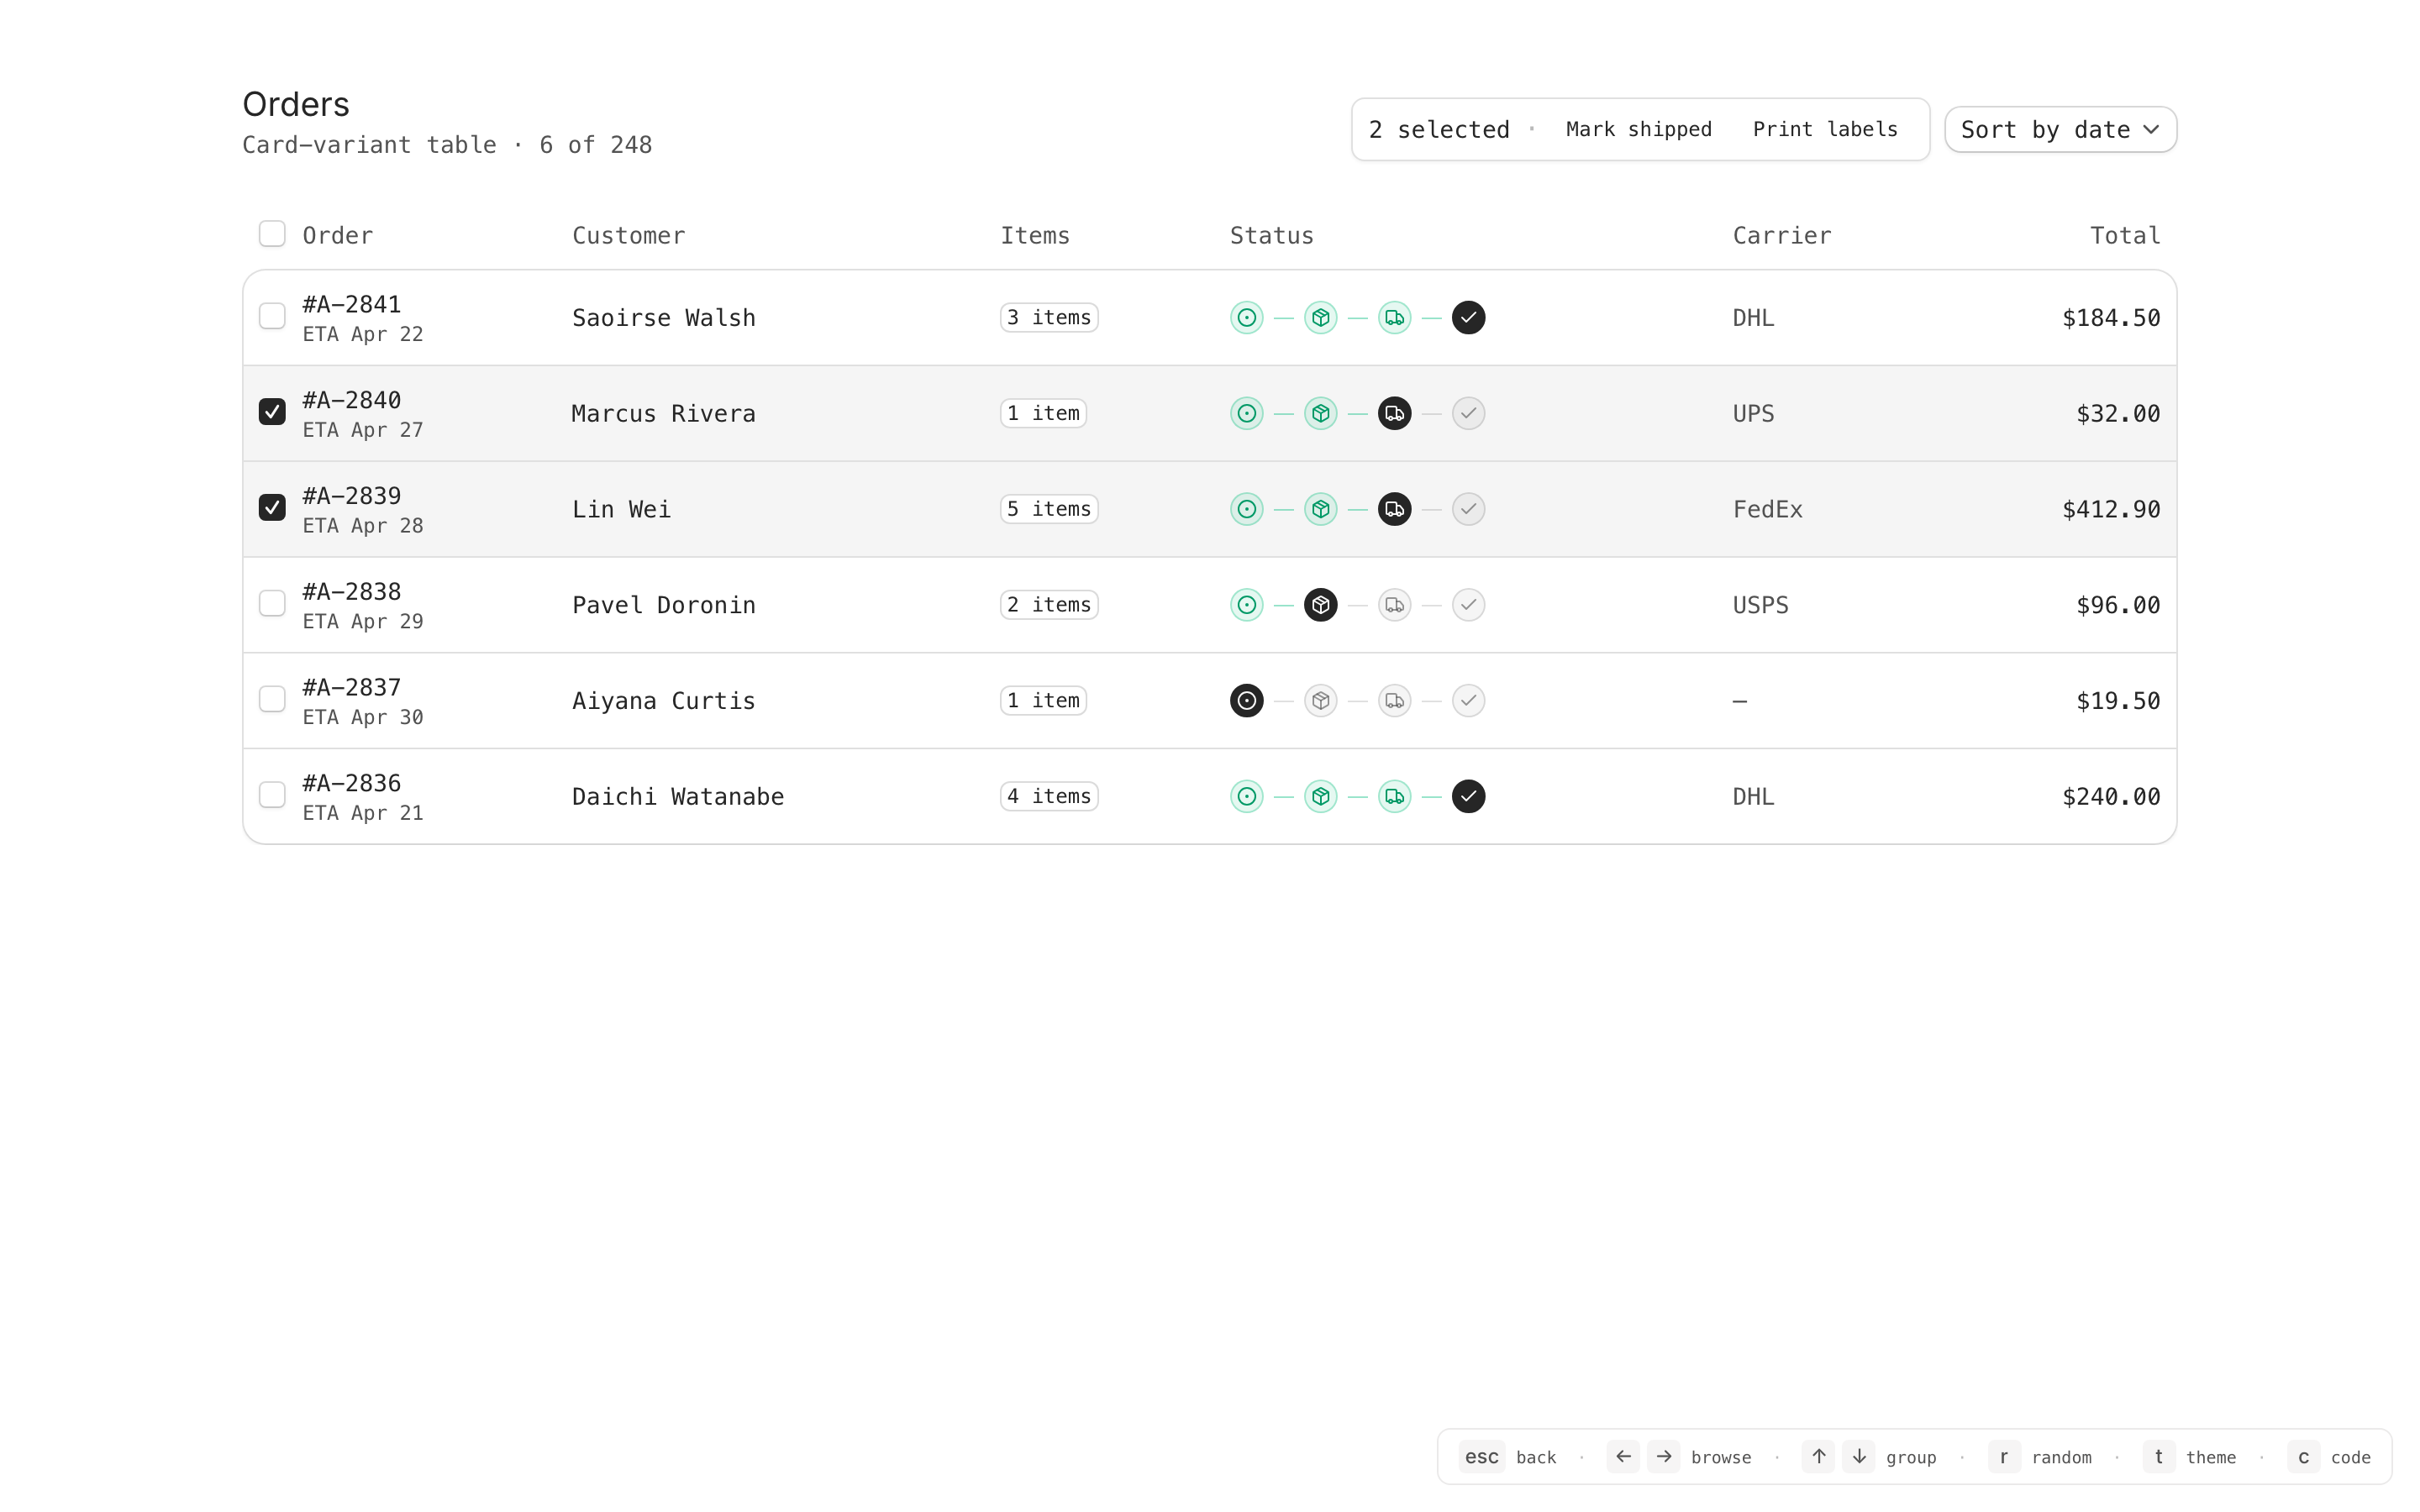The width and height of the screenshot is (2420, 1512).
Task: Click delivered checkmark icon for order #A-2841
Action: point(1468,317)
